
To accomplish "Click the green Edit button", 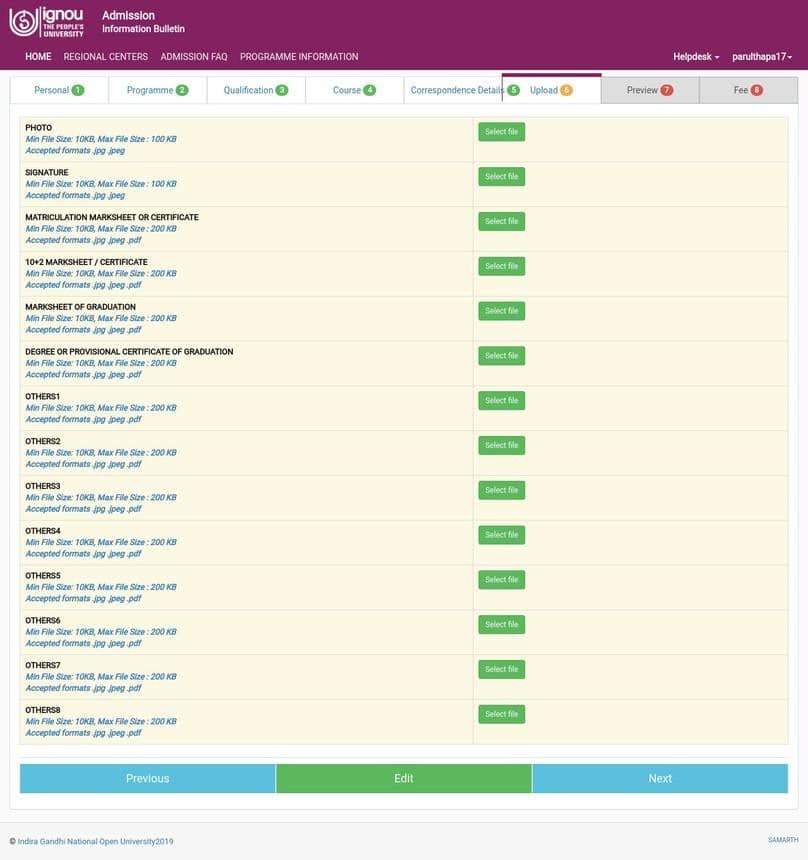I will [403, 778].
